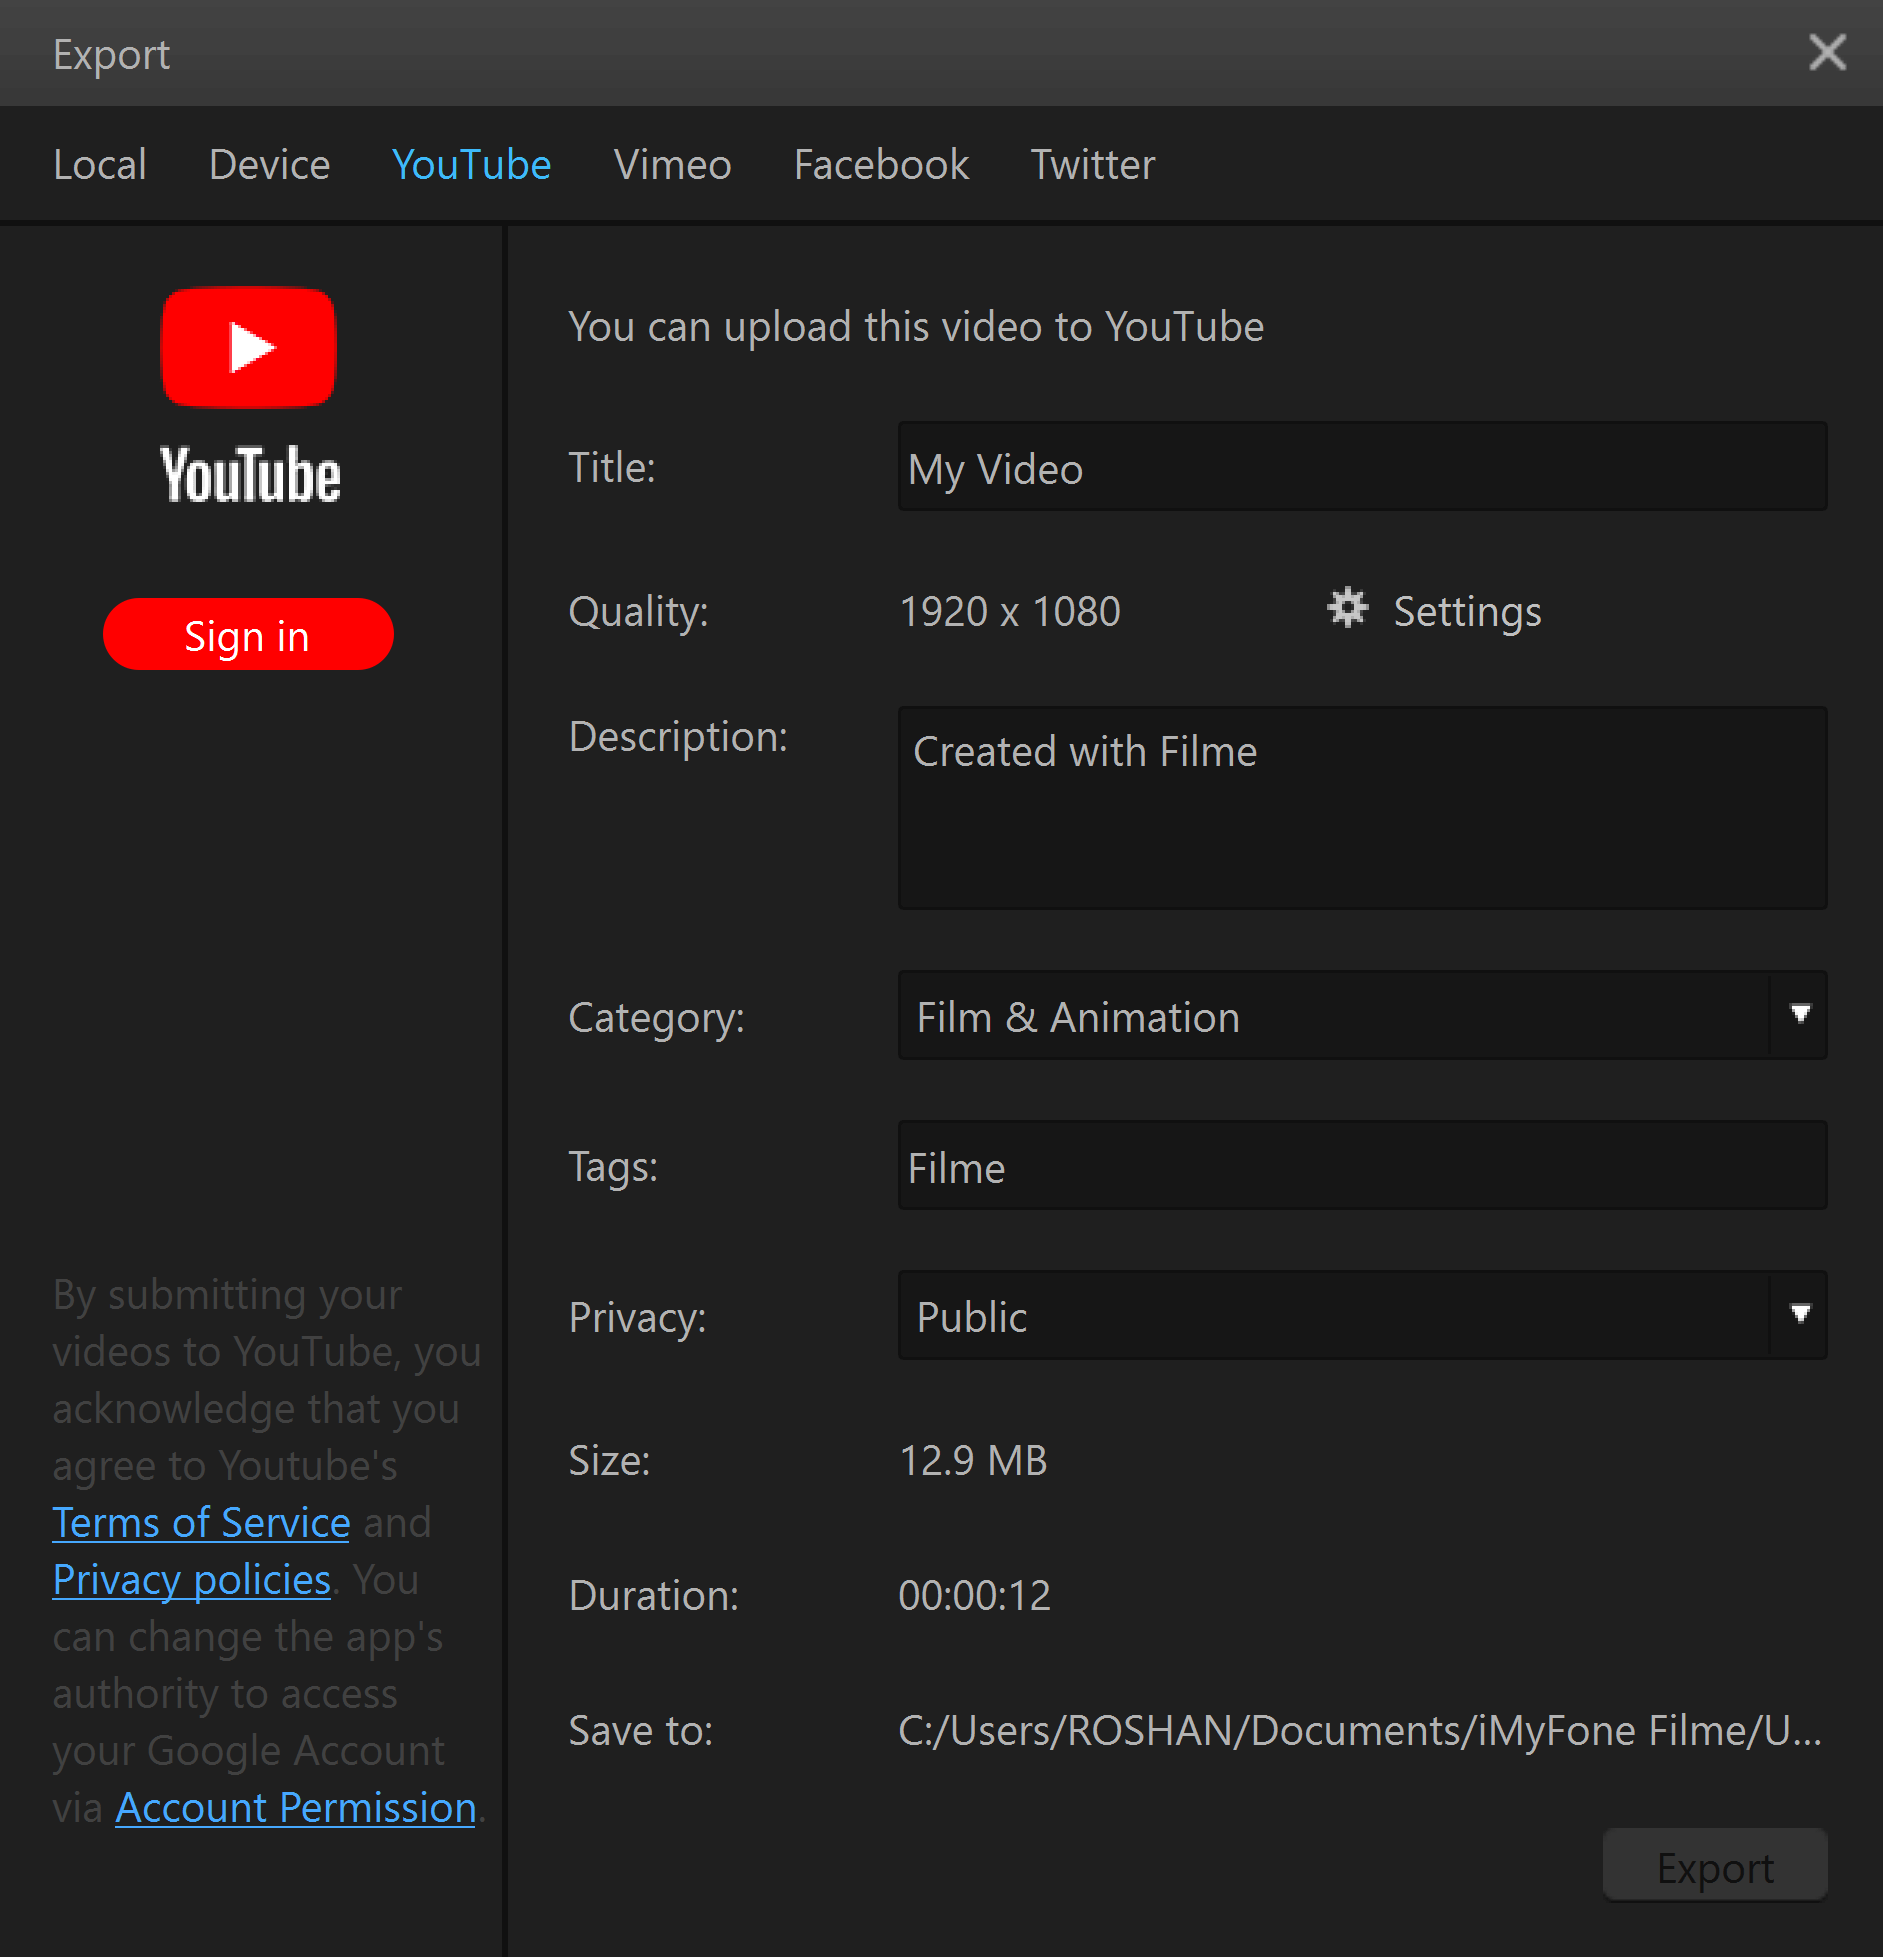
Task: Click the YouTube wordmark logo
Action: [x=250, y=475]
